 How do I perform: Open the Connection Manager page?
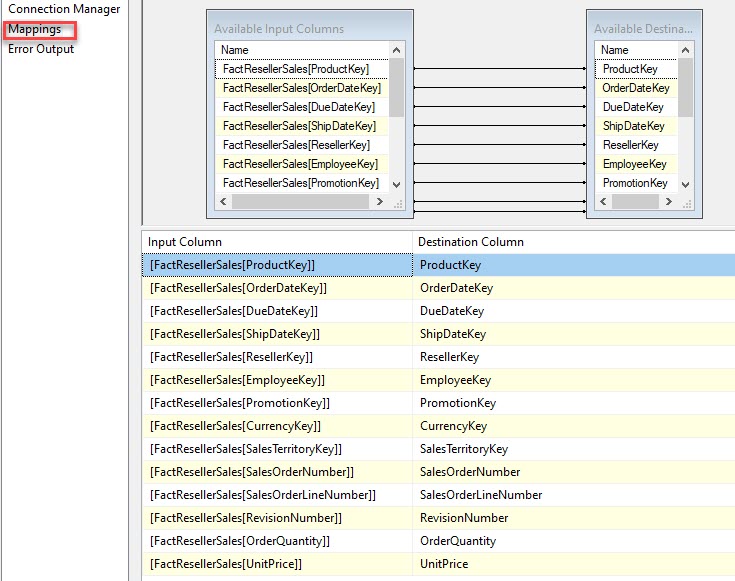point(63,9)
